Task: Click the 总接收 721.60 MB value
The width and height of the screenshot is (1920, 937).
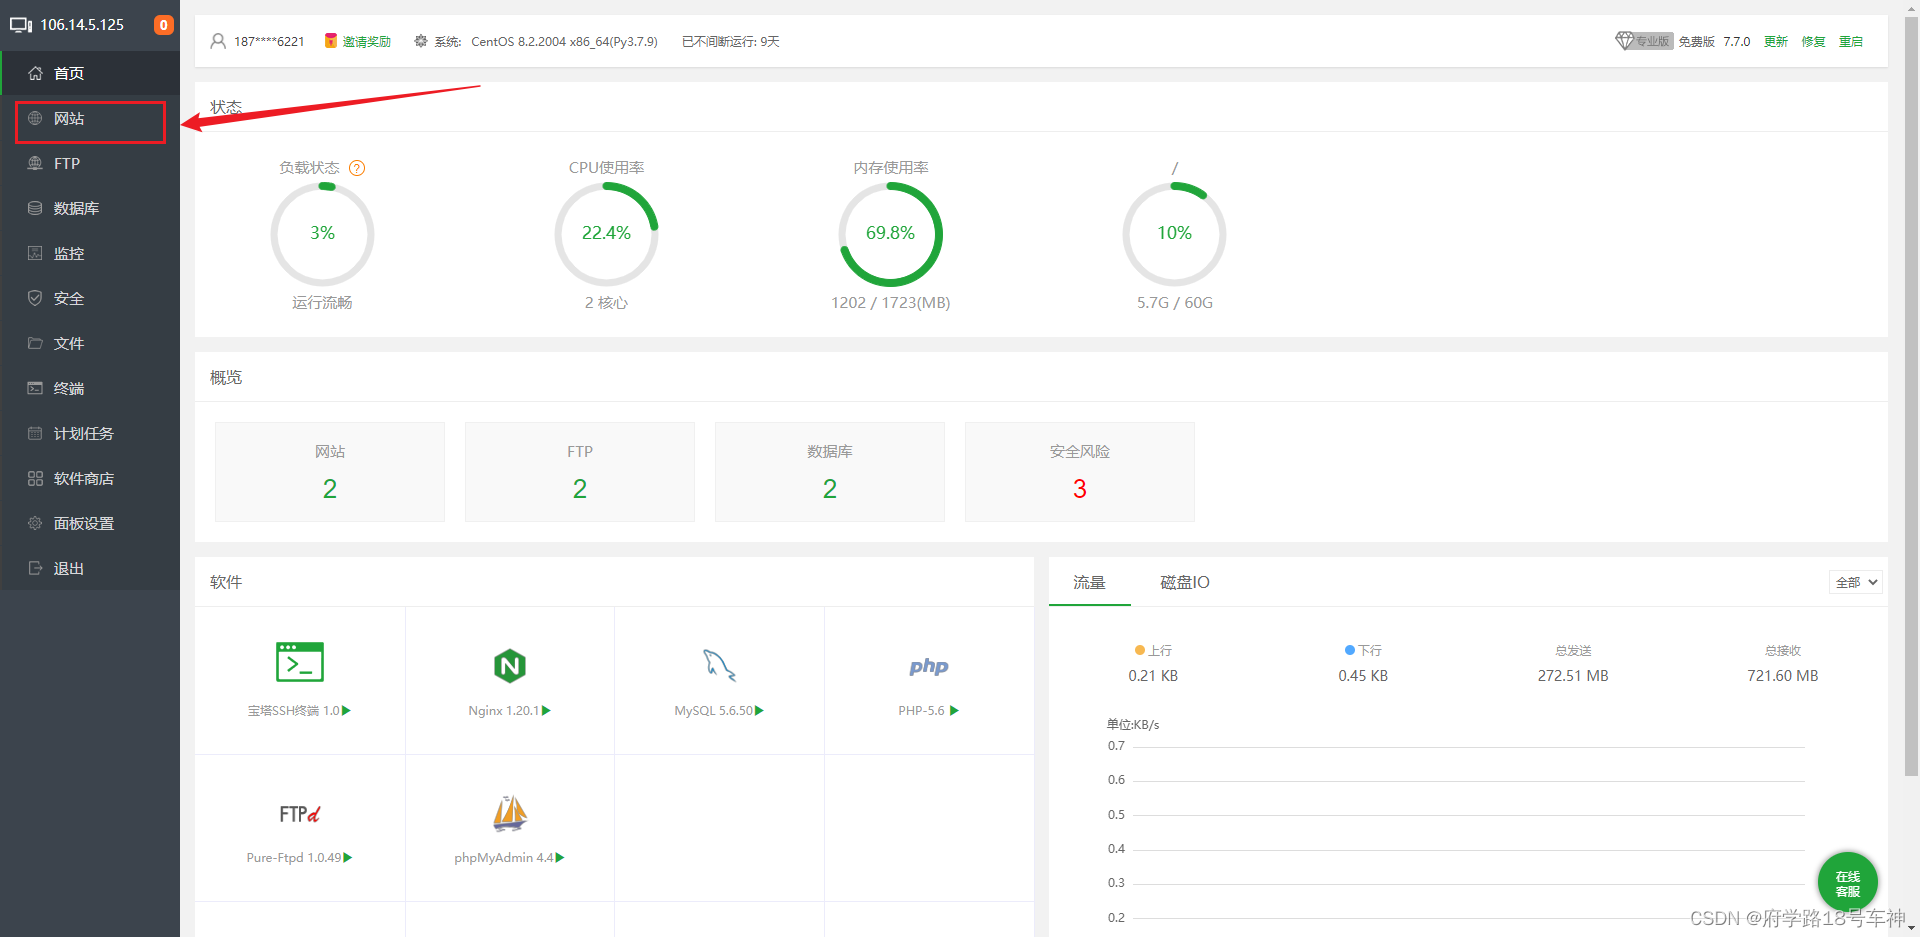Action: [x=1782, y=676]
